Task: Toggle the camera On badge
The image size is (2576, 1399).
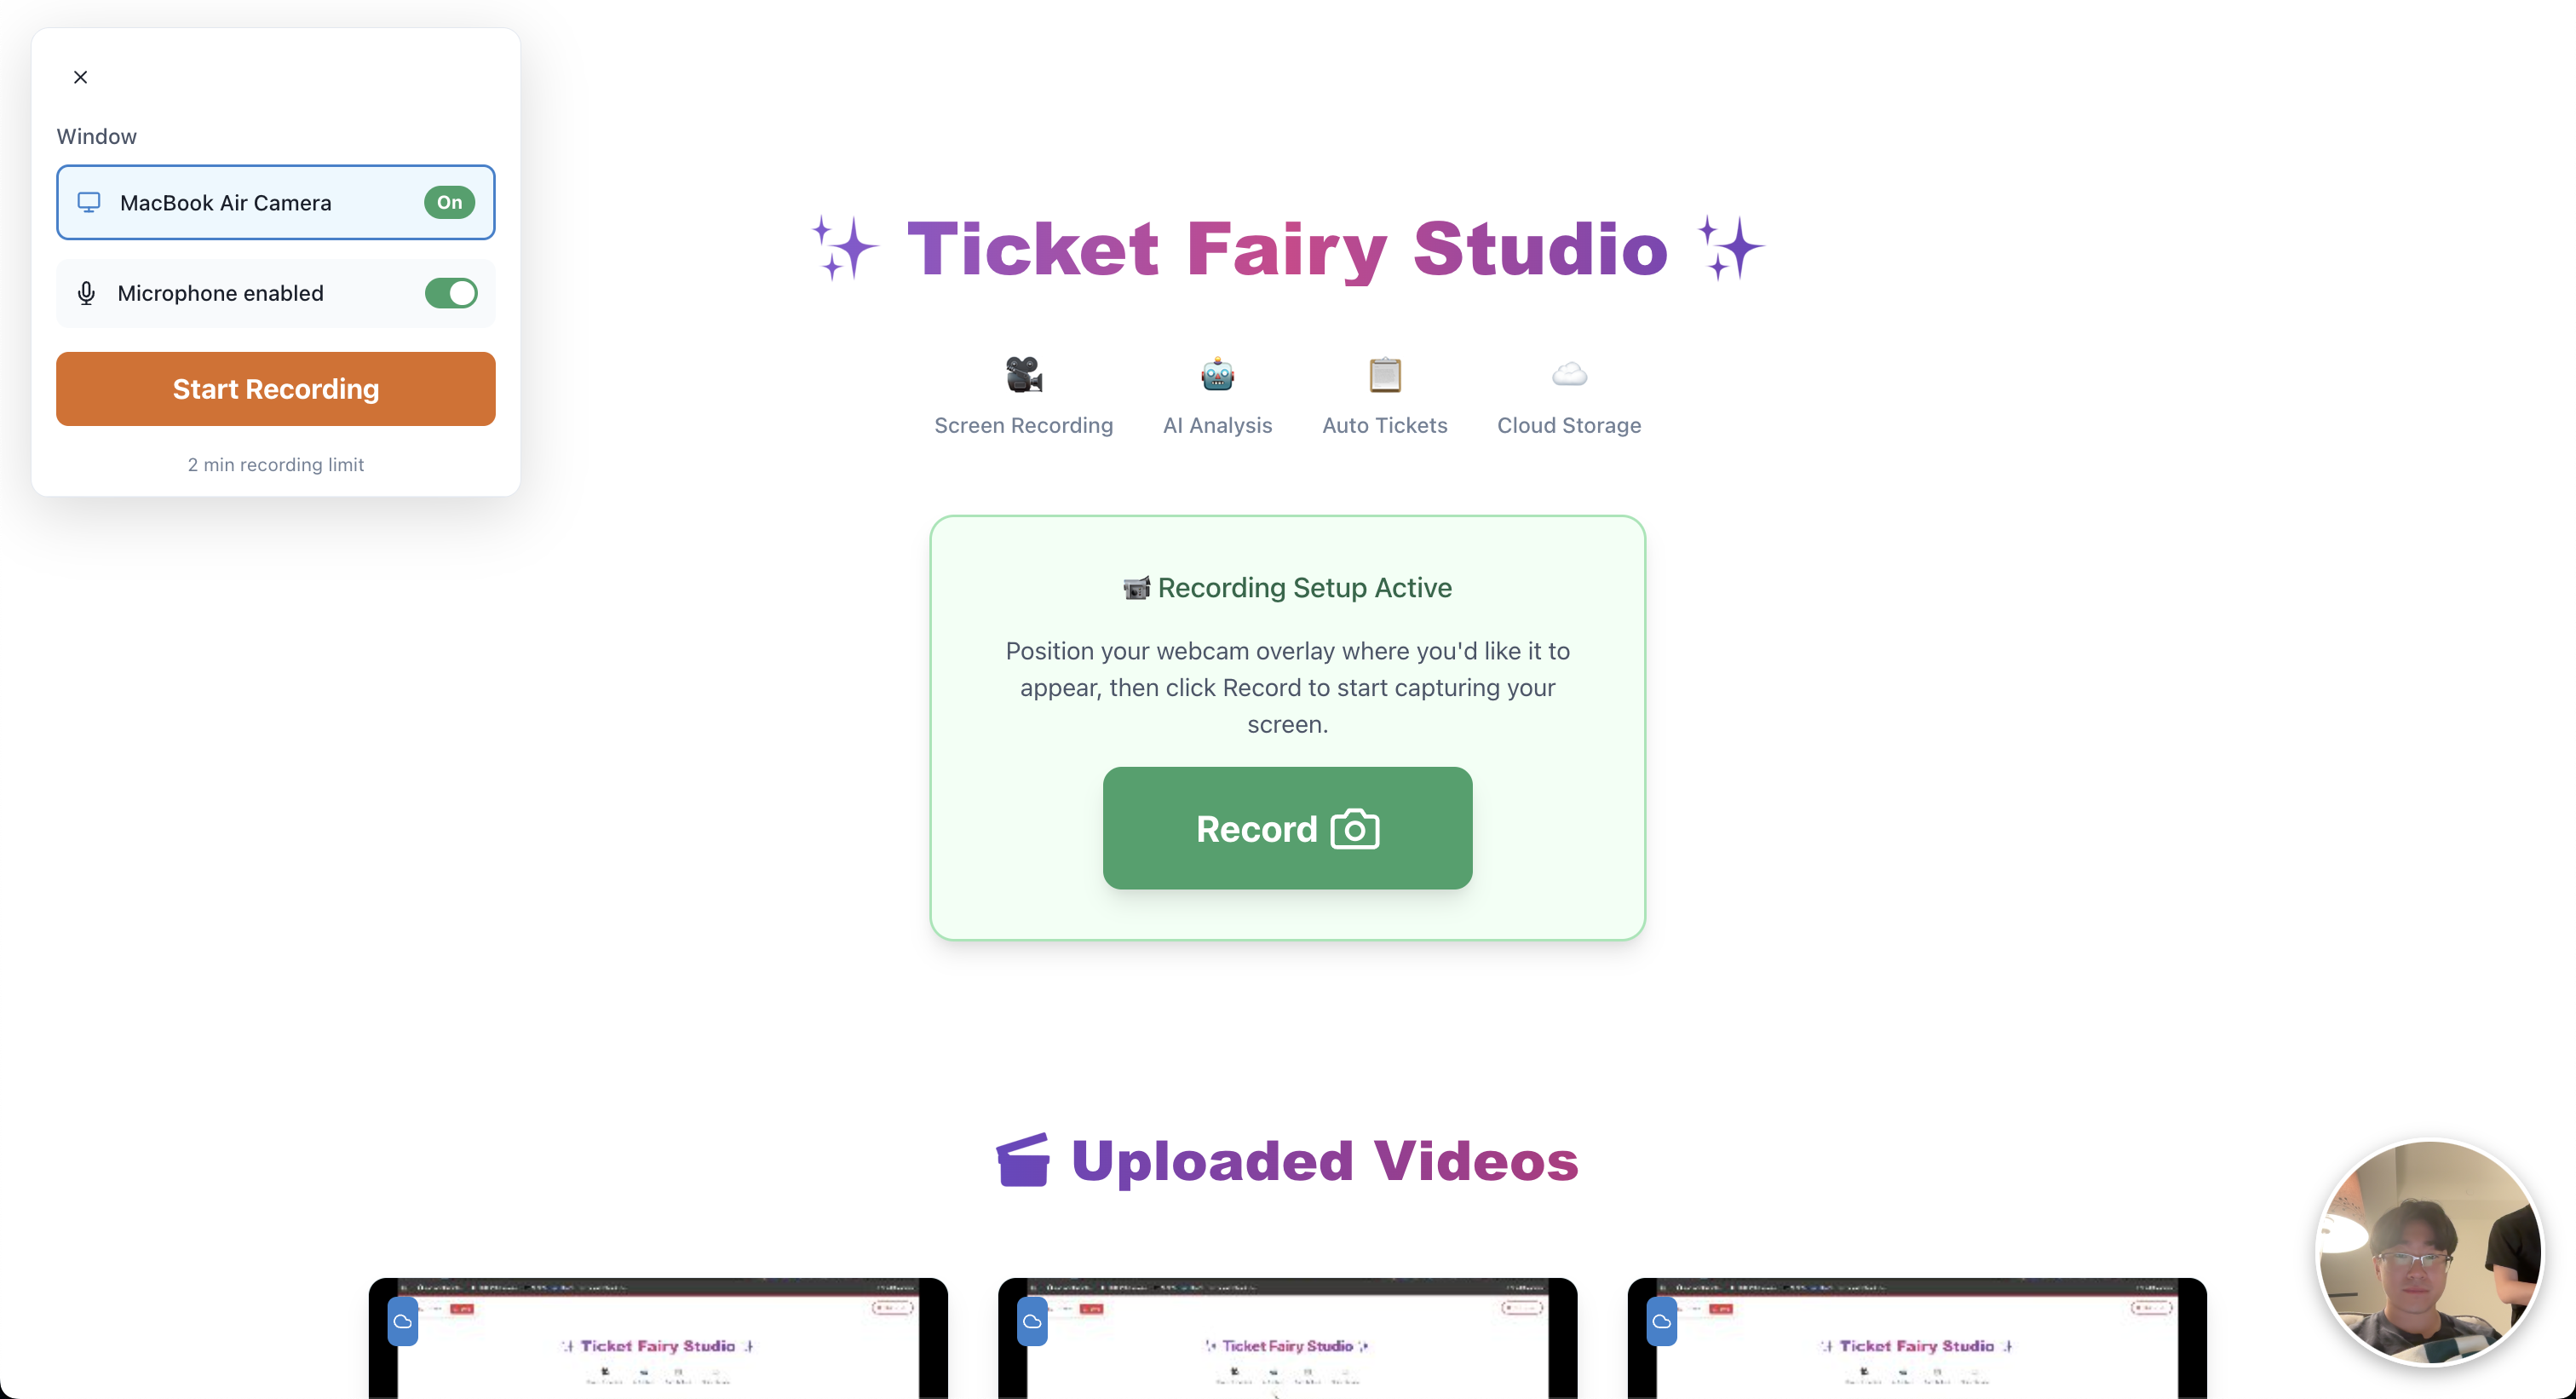Action: [x=449, y=202]
